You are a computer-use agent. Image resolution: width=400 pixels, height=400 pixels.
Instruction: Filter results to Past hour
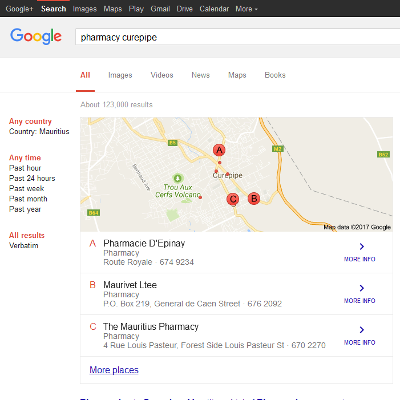(25, 168)
